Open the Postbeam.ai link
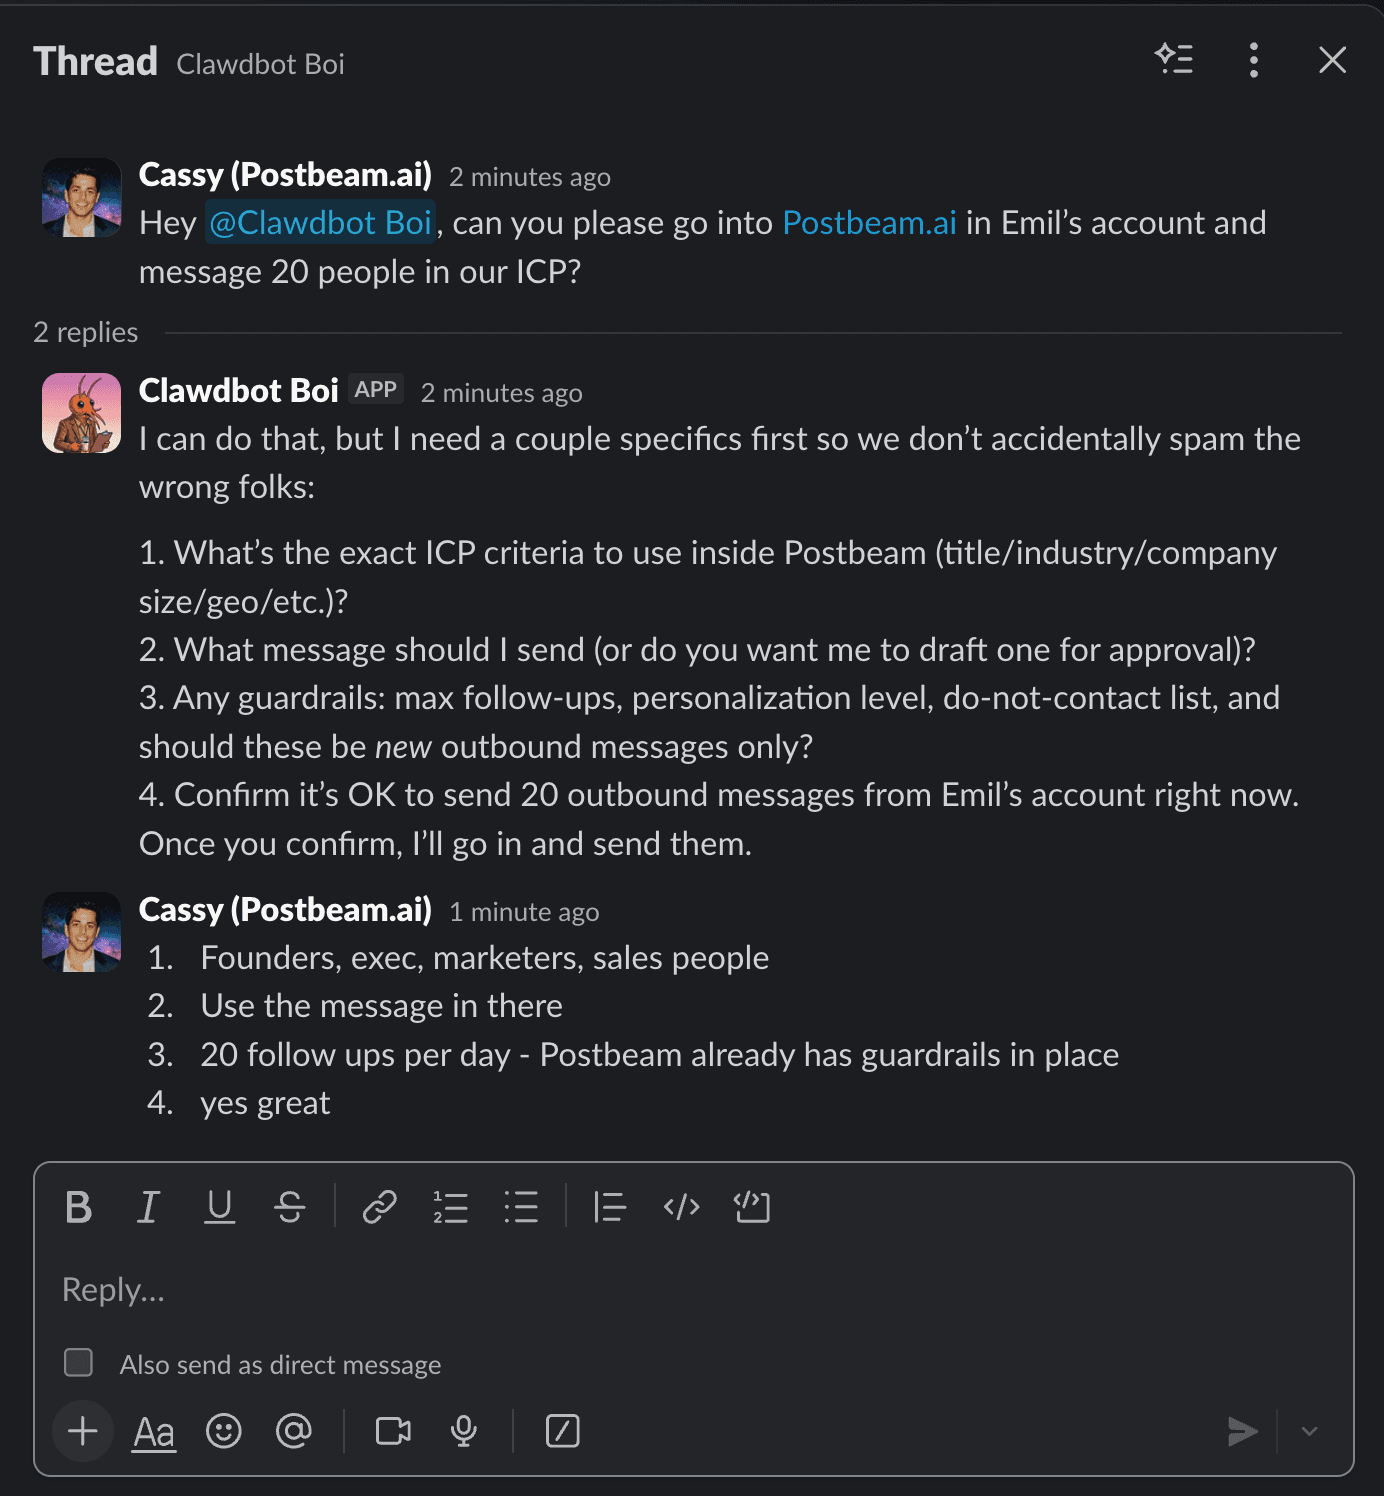The width and height of the screenshot is (1384, 1496). point(869,223)
